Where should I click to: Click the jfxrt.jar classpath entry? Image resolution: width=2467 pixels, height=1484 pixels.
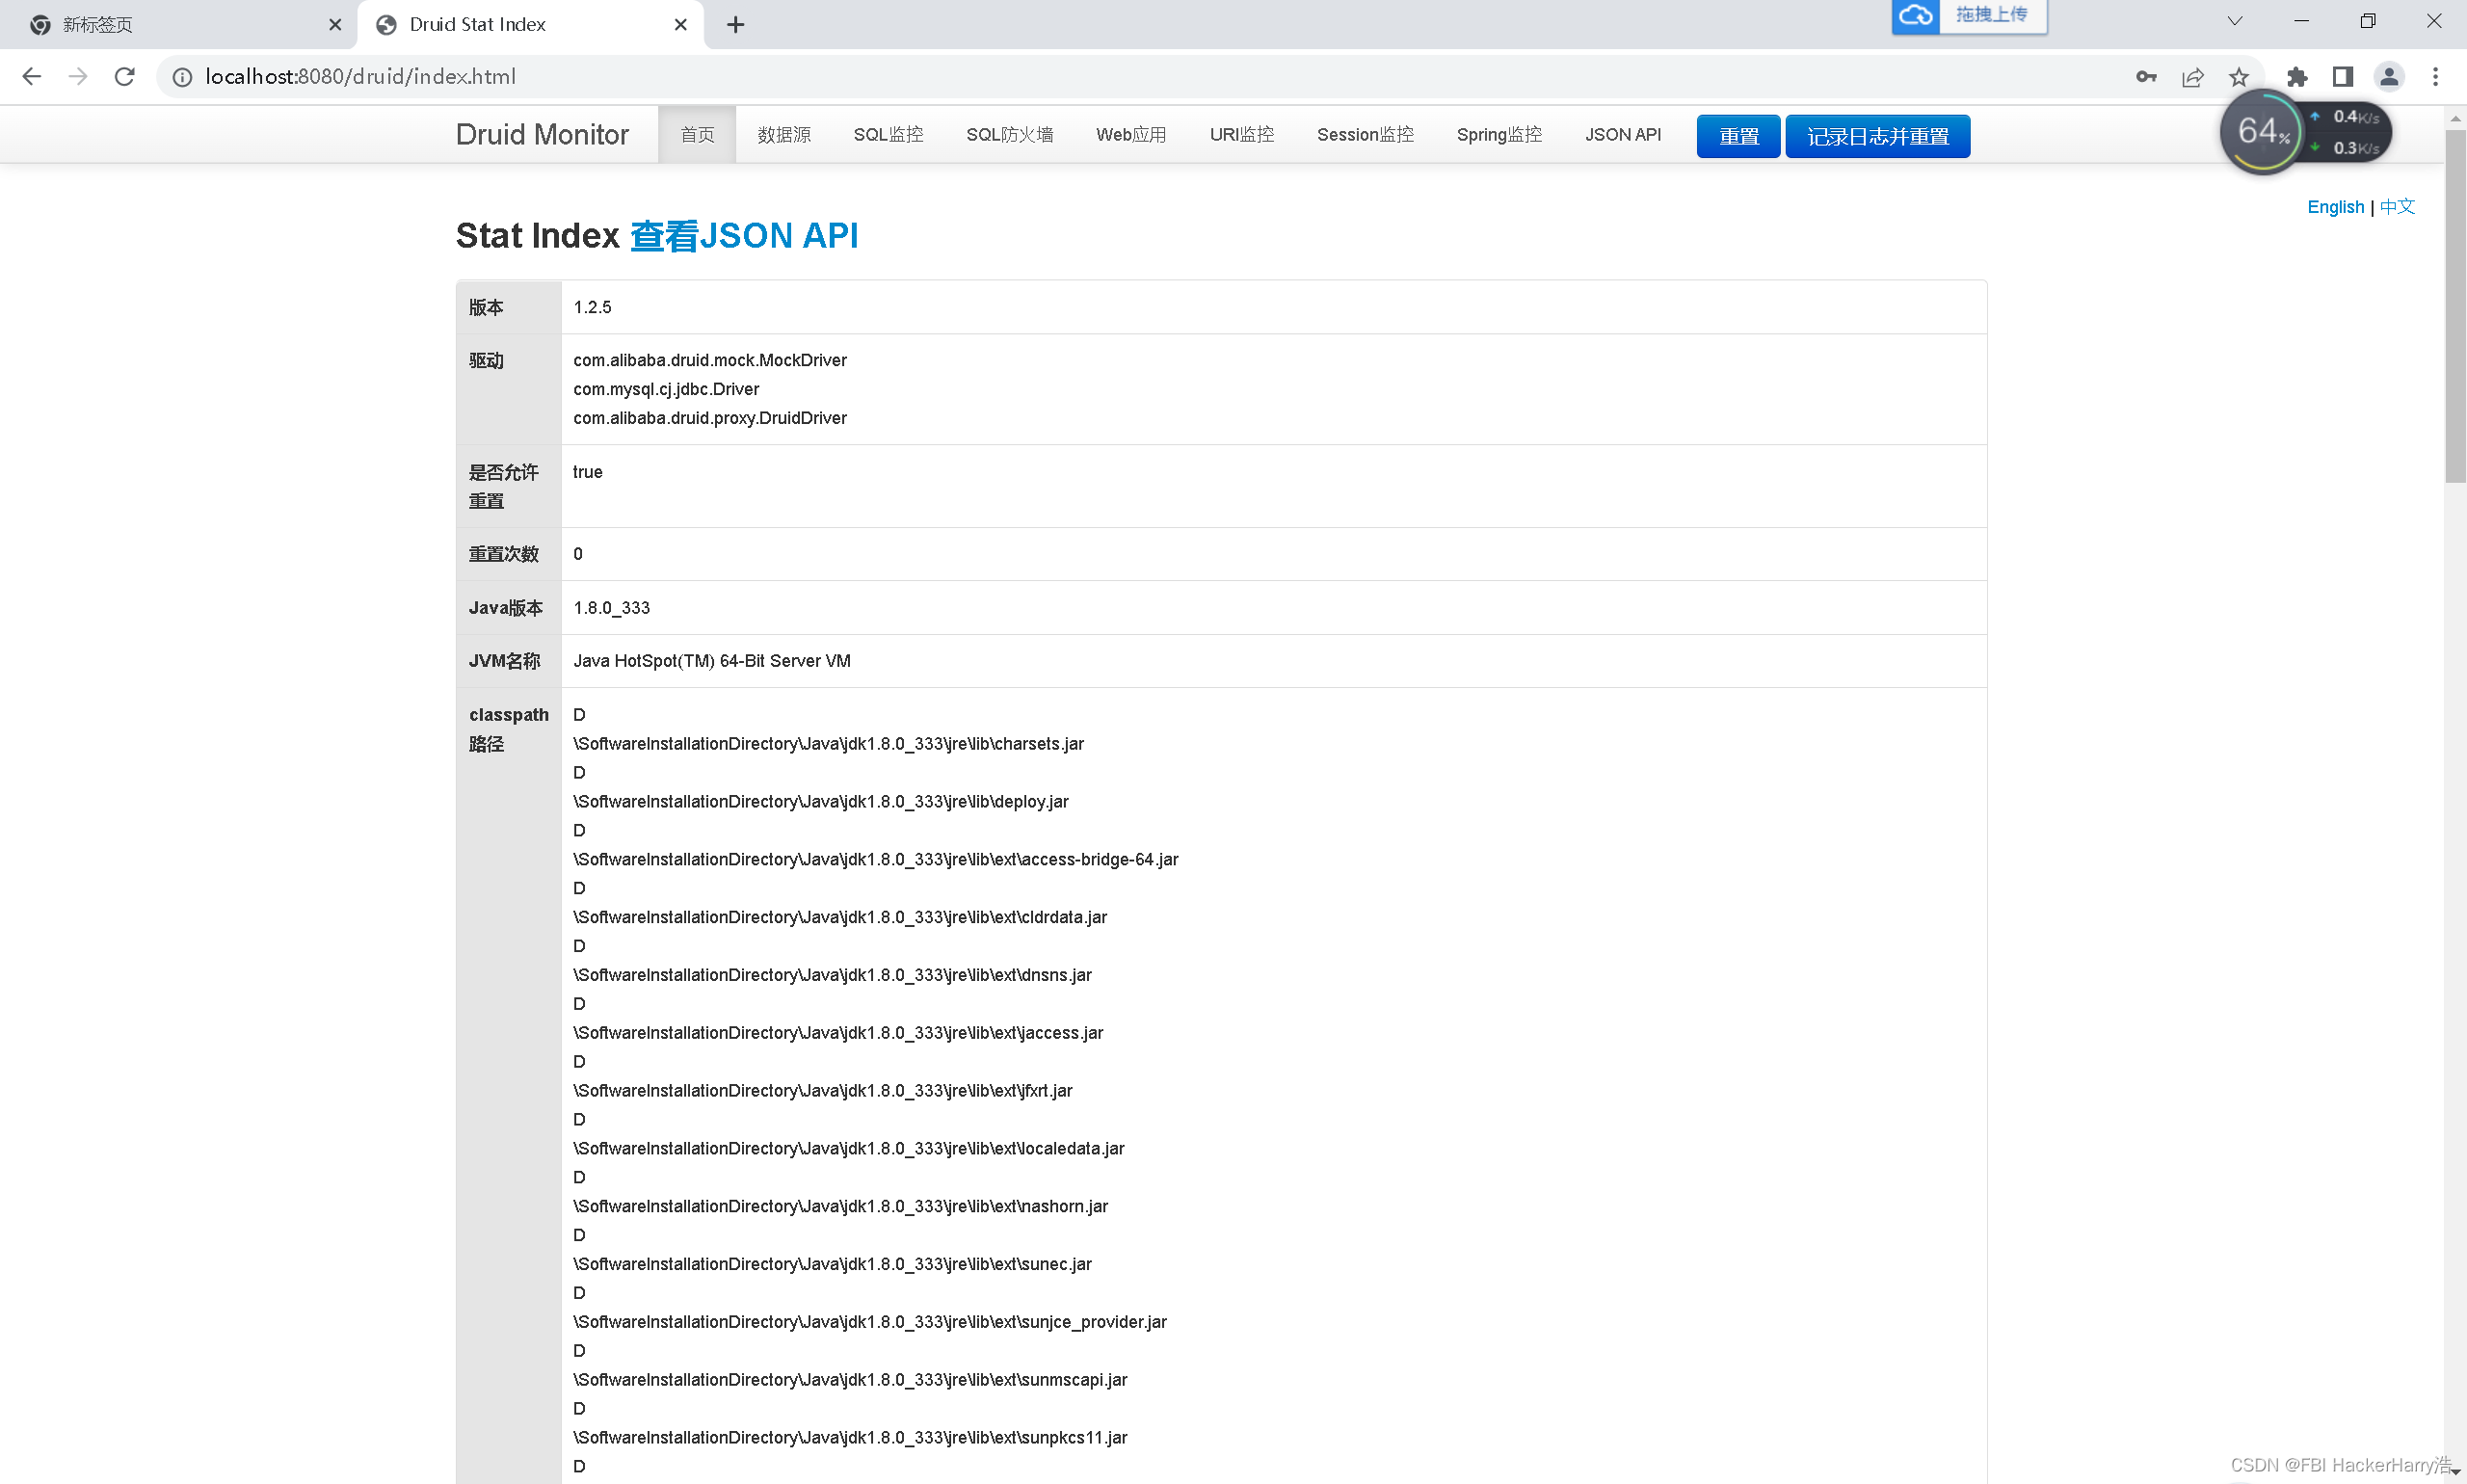(823, 1092)
